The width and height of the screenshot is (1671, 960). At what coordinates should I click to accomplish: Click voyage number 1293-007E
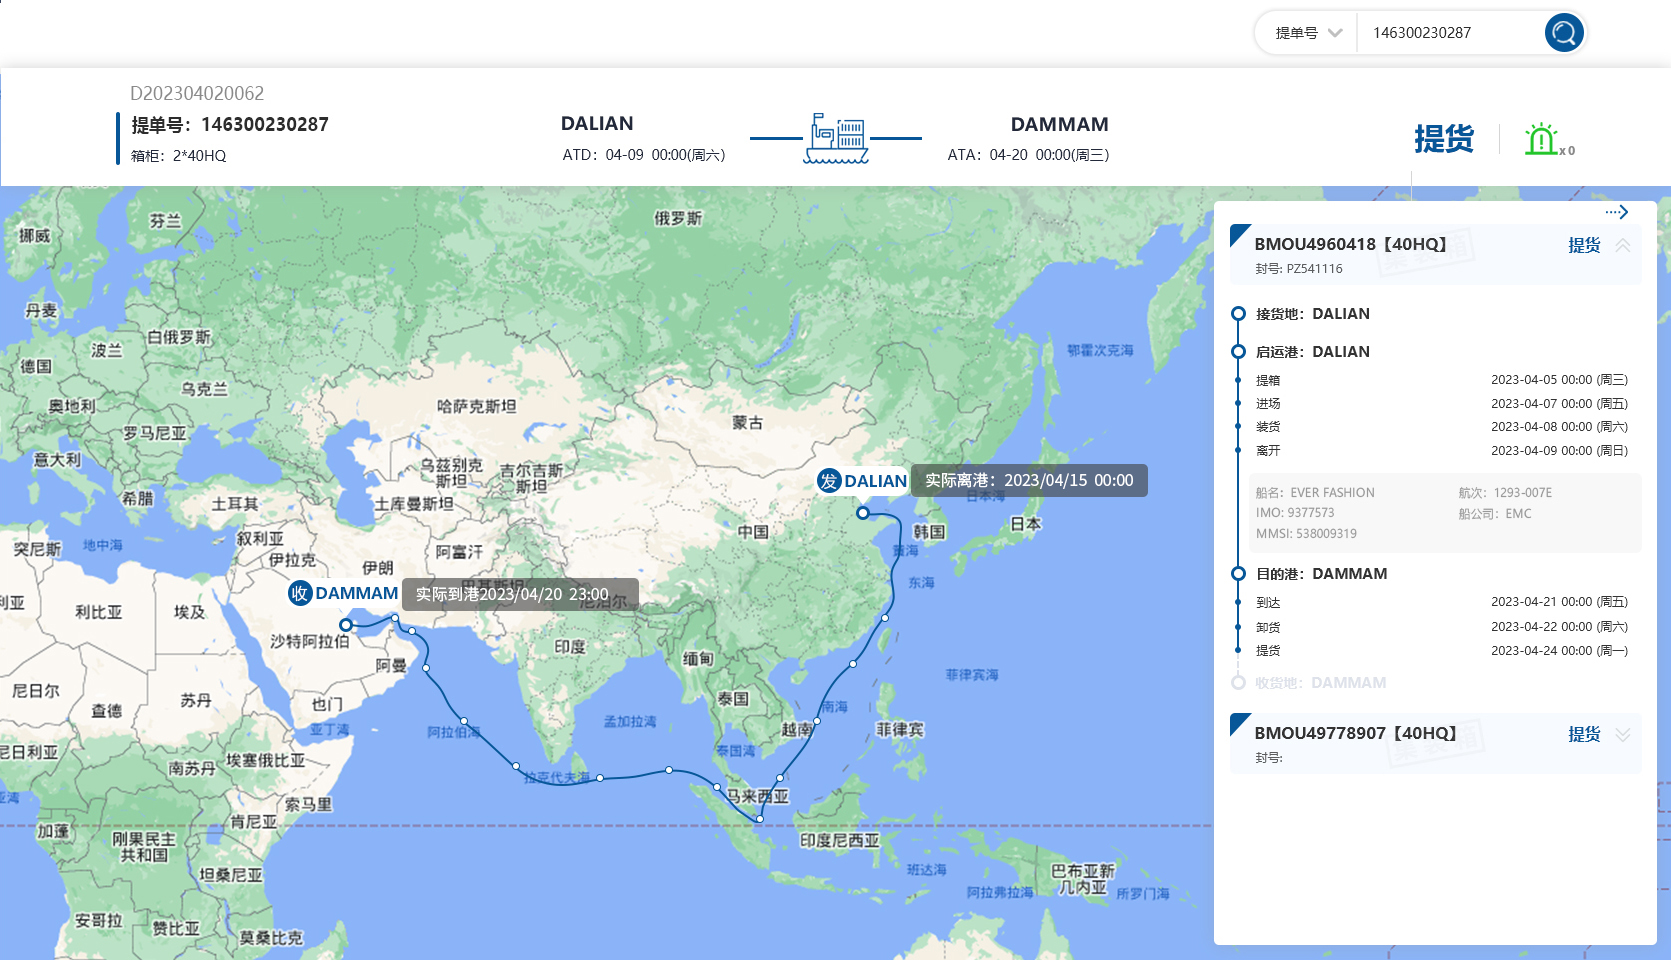(x=1522, y=493)
